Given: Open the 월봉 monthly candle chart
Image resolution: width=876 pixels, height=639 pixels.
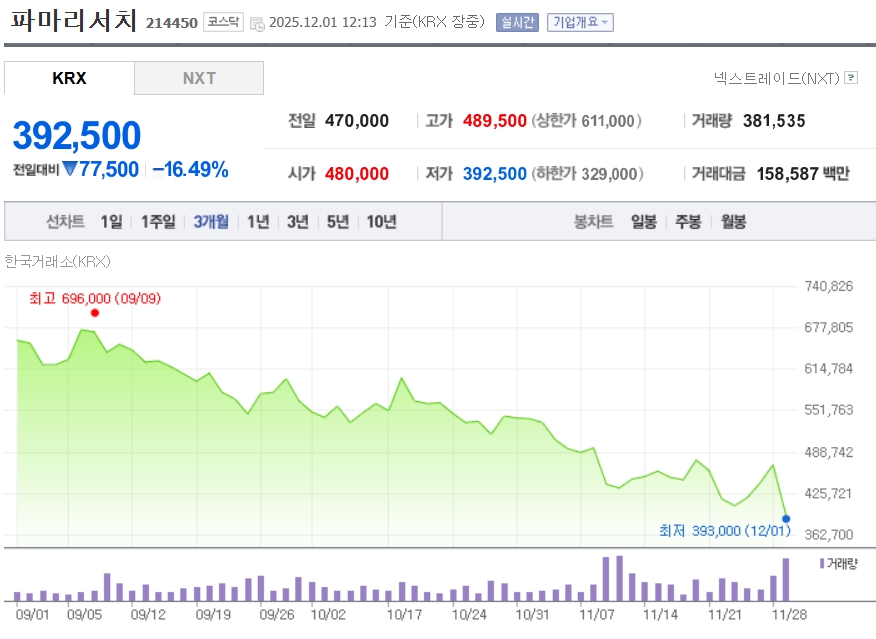Looking at the screenshot, I should pyautogui.click(x=733, y=222).
